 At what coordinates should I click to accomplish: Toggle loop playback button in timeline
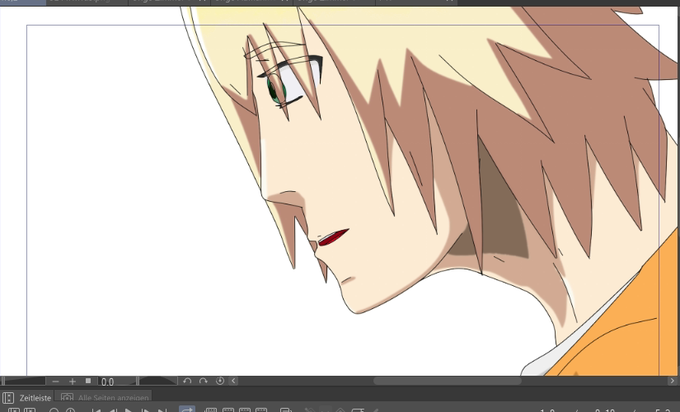point(187,409)
